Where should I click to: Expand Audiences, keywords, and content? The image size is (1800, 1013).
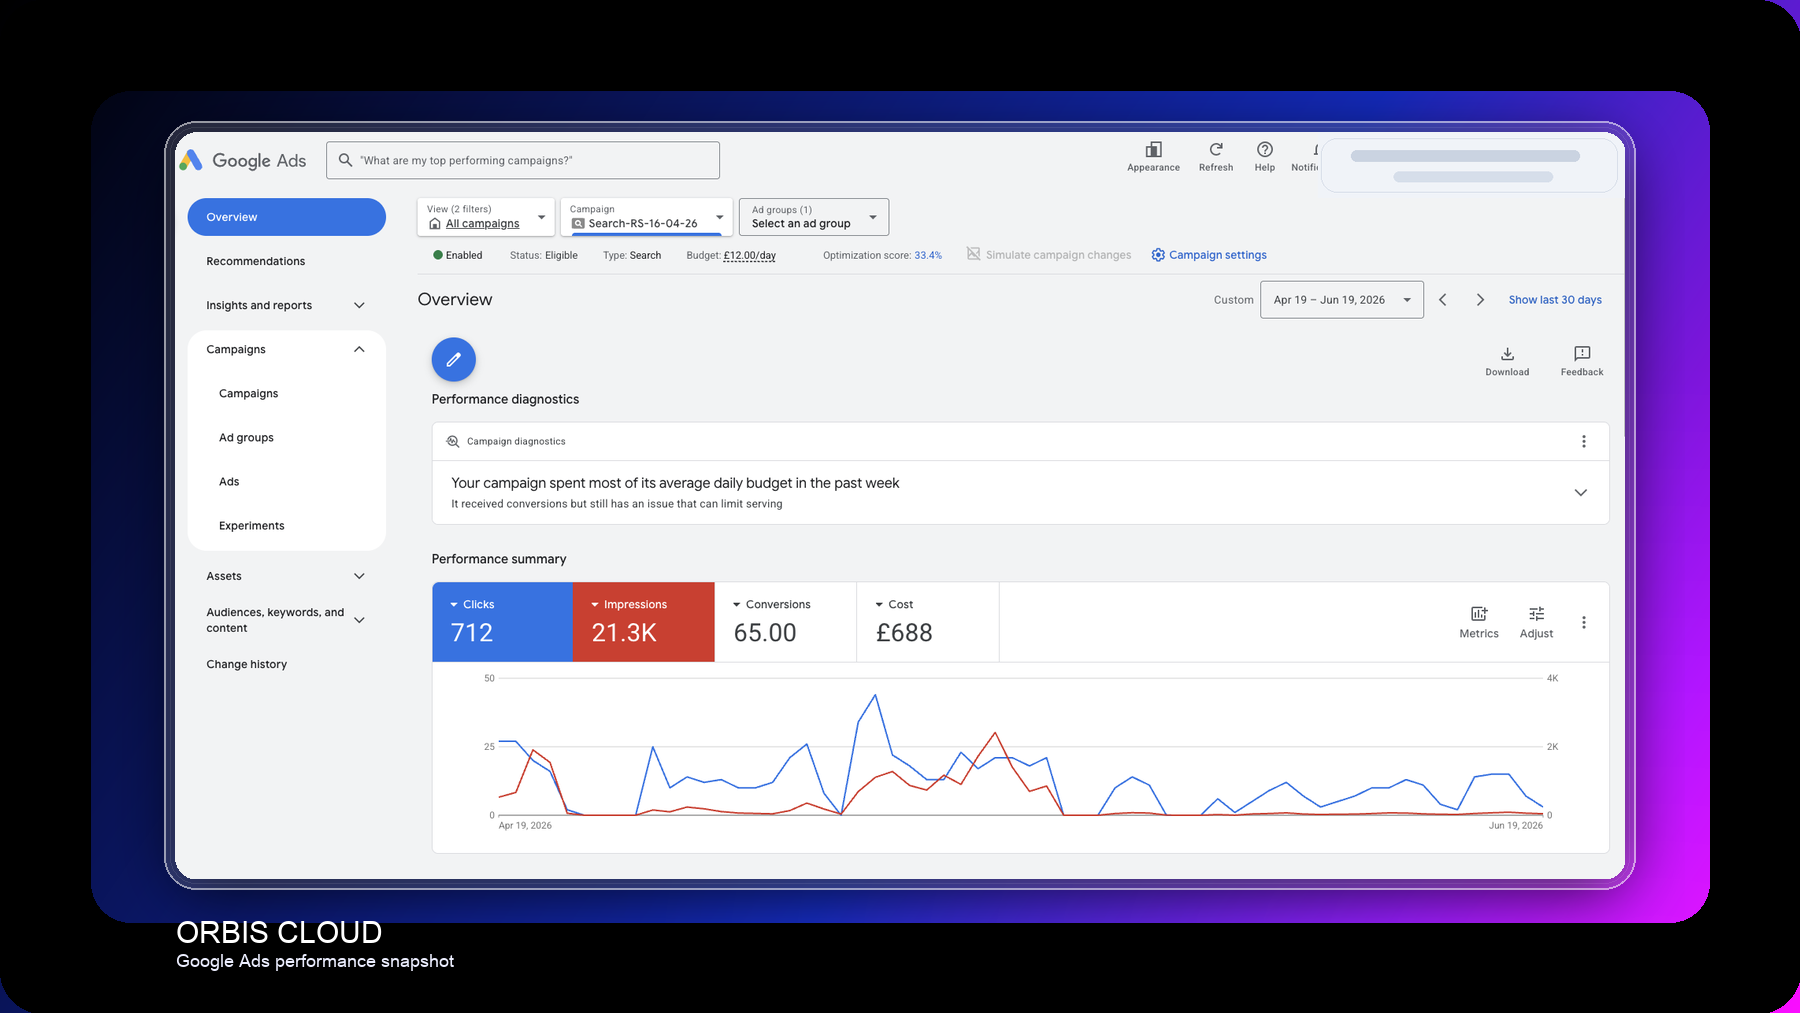point(359,620)
